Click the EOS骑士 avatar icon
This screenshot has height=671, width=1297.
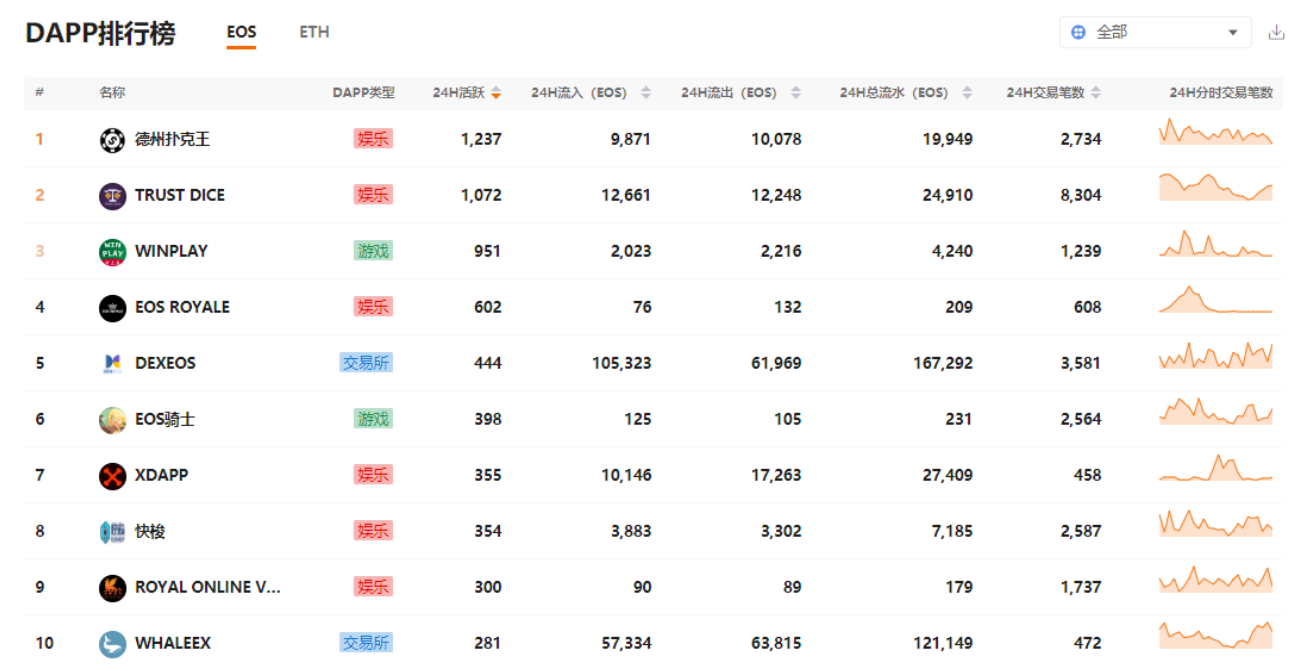[x=112, y=420]
